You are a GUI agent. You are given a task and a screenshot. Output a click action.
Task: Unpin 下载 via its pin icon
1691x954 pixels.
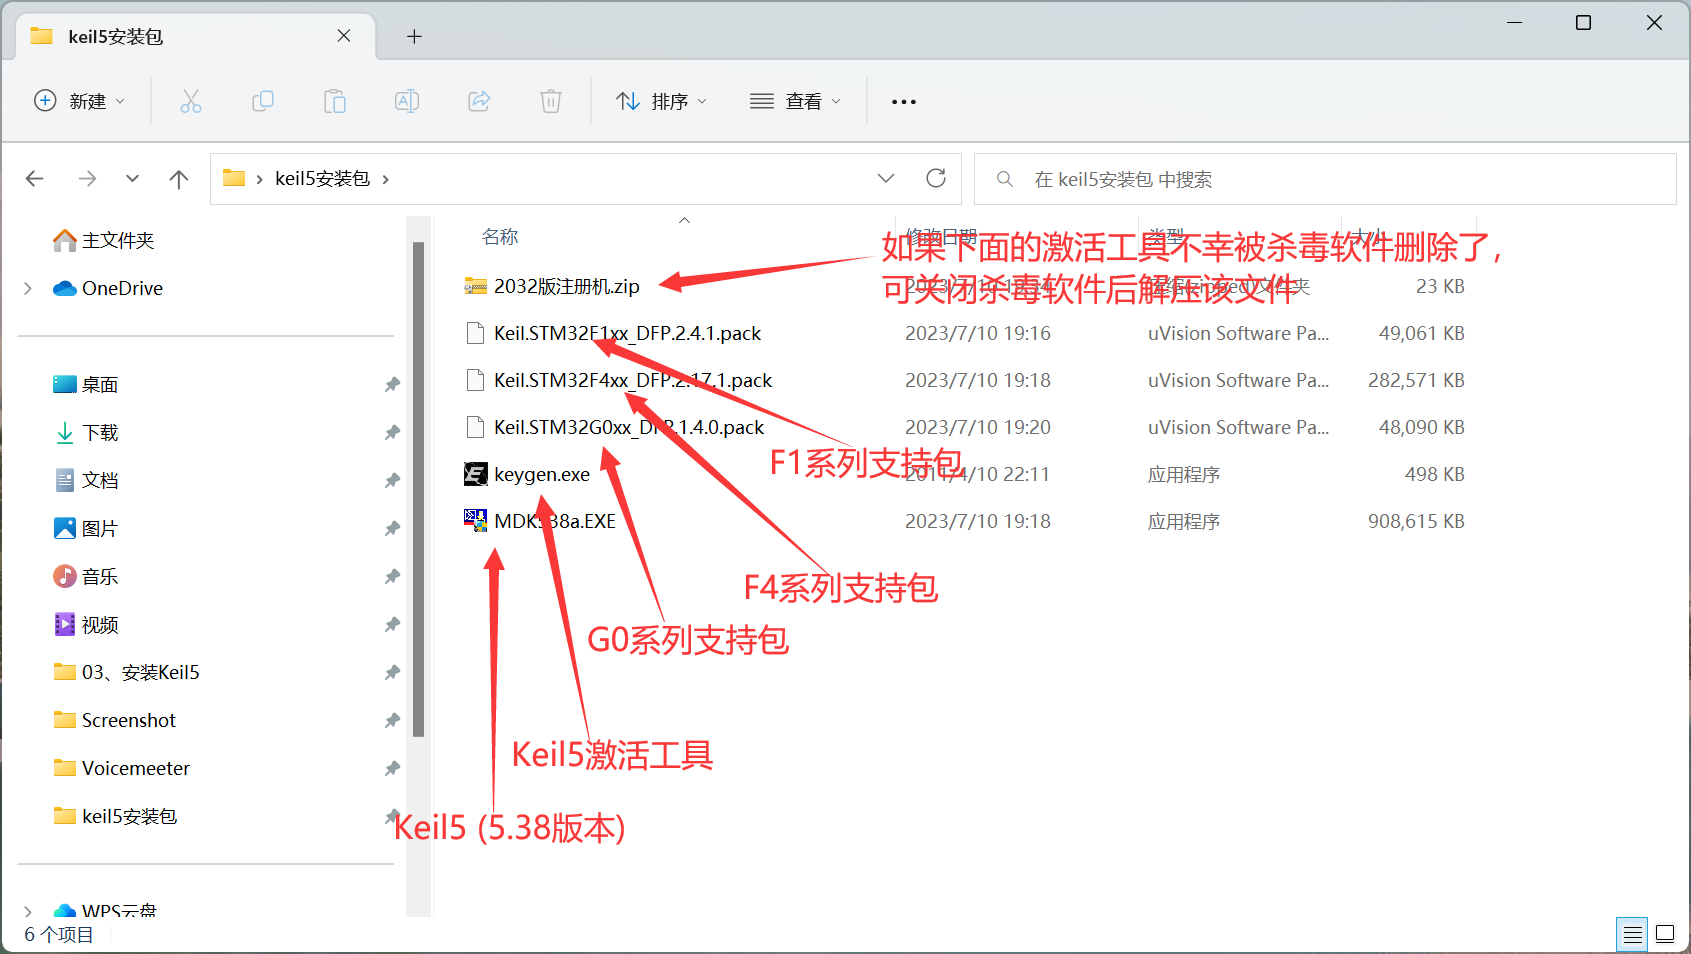click(x=393, y=433)
